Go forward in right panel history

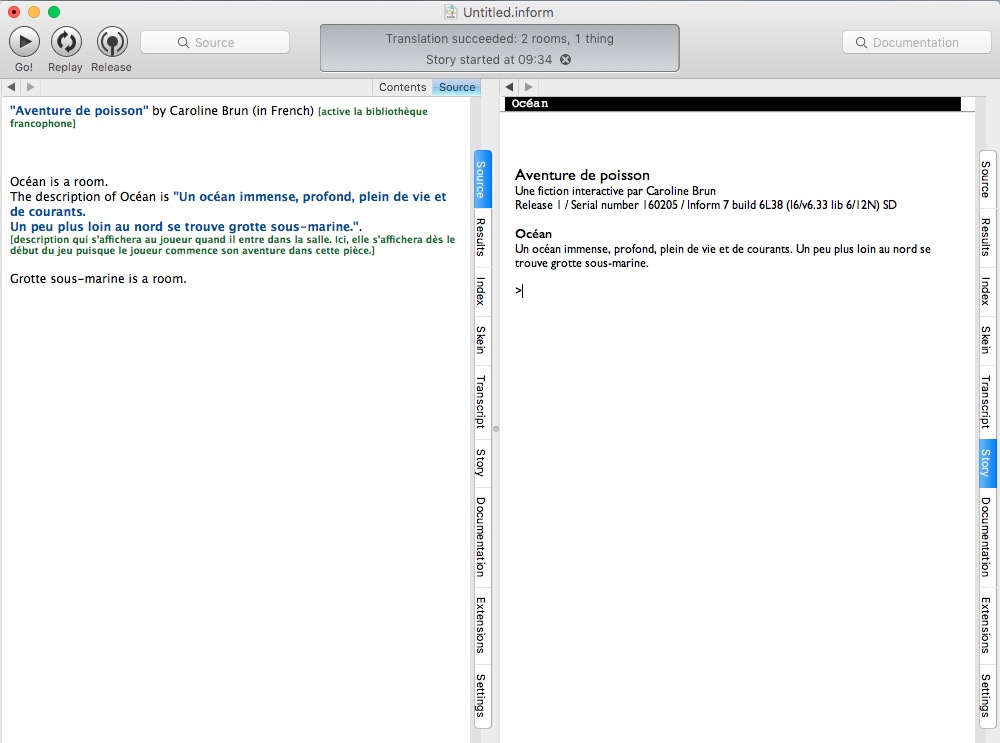529,88
